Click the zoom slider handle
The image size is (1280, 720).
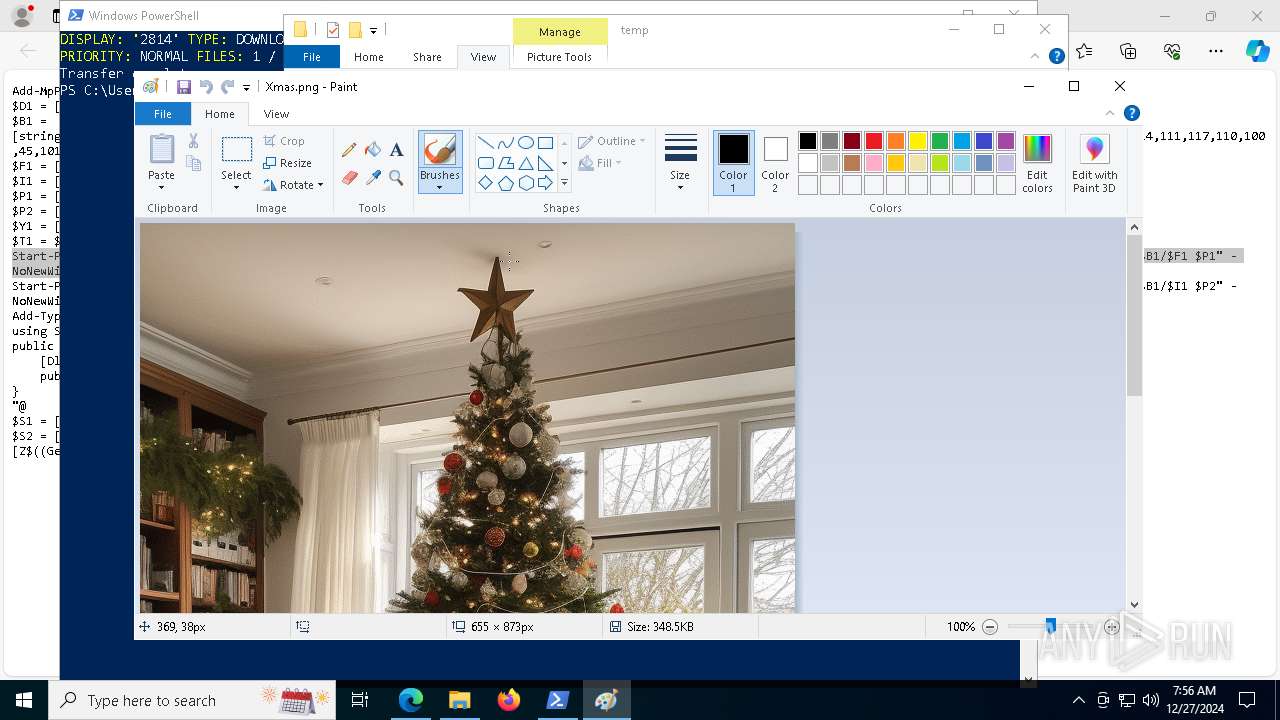pyautogui.click(x=1050, y=627)
